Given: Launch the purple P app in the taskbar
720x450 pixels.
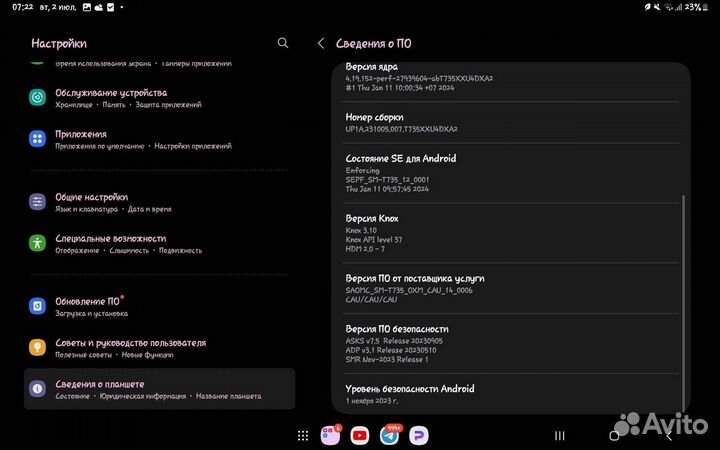Looking at the screenshot, I should click(x=418, y=435).
